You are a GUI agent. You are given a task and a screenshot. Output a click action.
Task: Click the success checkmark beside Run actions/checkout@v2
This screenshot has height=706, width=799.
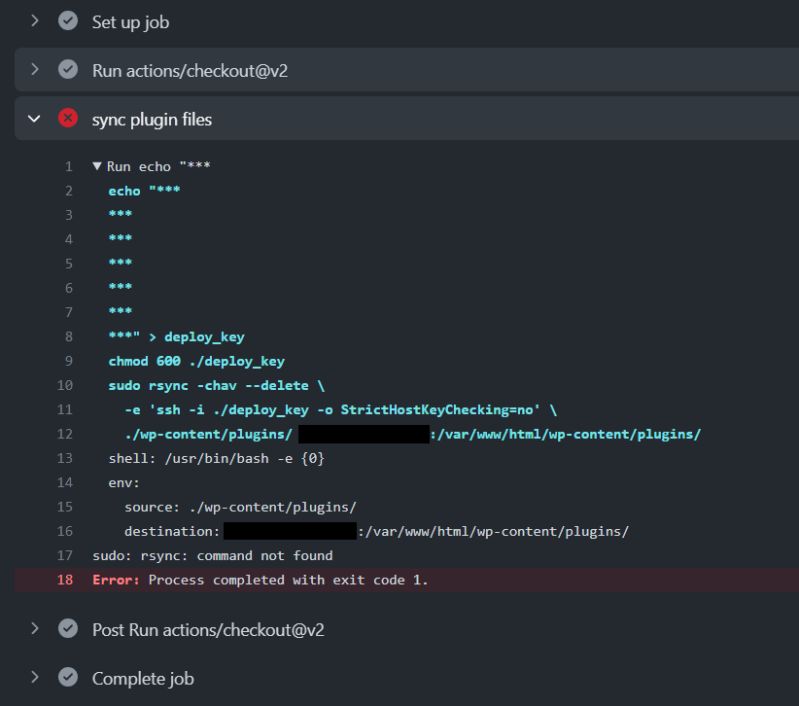pyautogui.click(x=68, y=69)
